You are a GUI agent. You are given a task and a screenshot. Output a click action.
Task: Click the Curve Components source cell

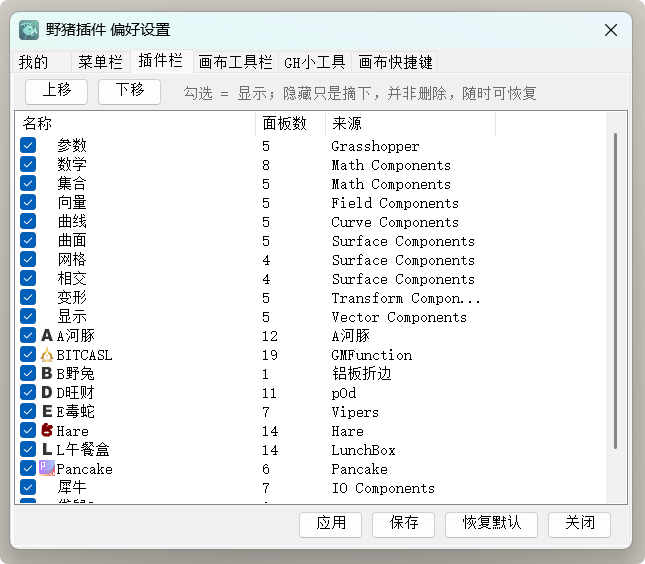pyautogui.click(x=395, y=222)
